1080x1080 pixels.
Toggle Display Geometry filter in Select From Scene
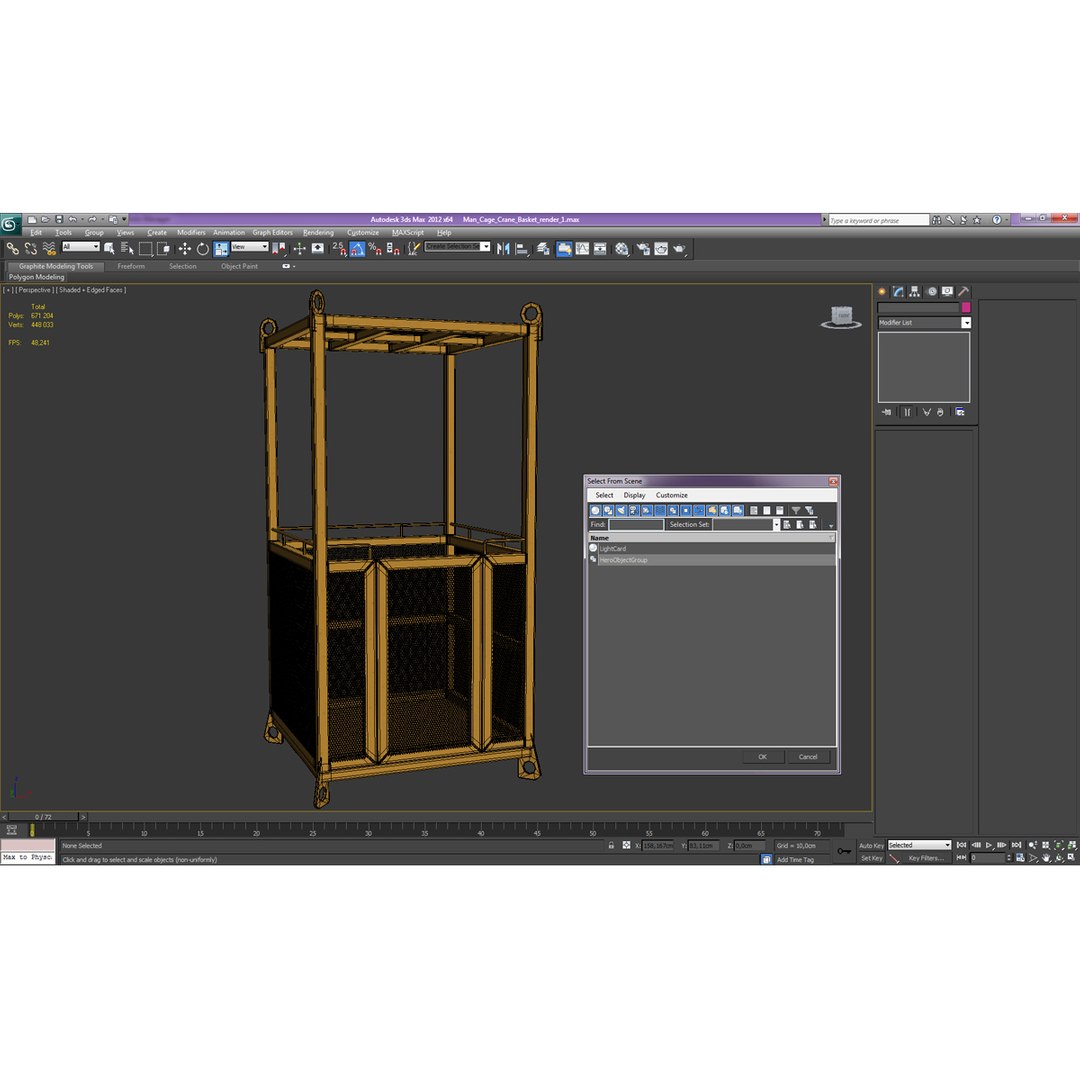pos(595,510)
